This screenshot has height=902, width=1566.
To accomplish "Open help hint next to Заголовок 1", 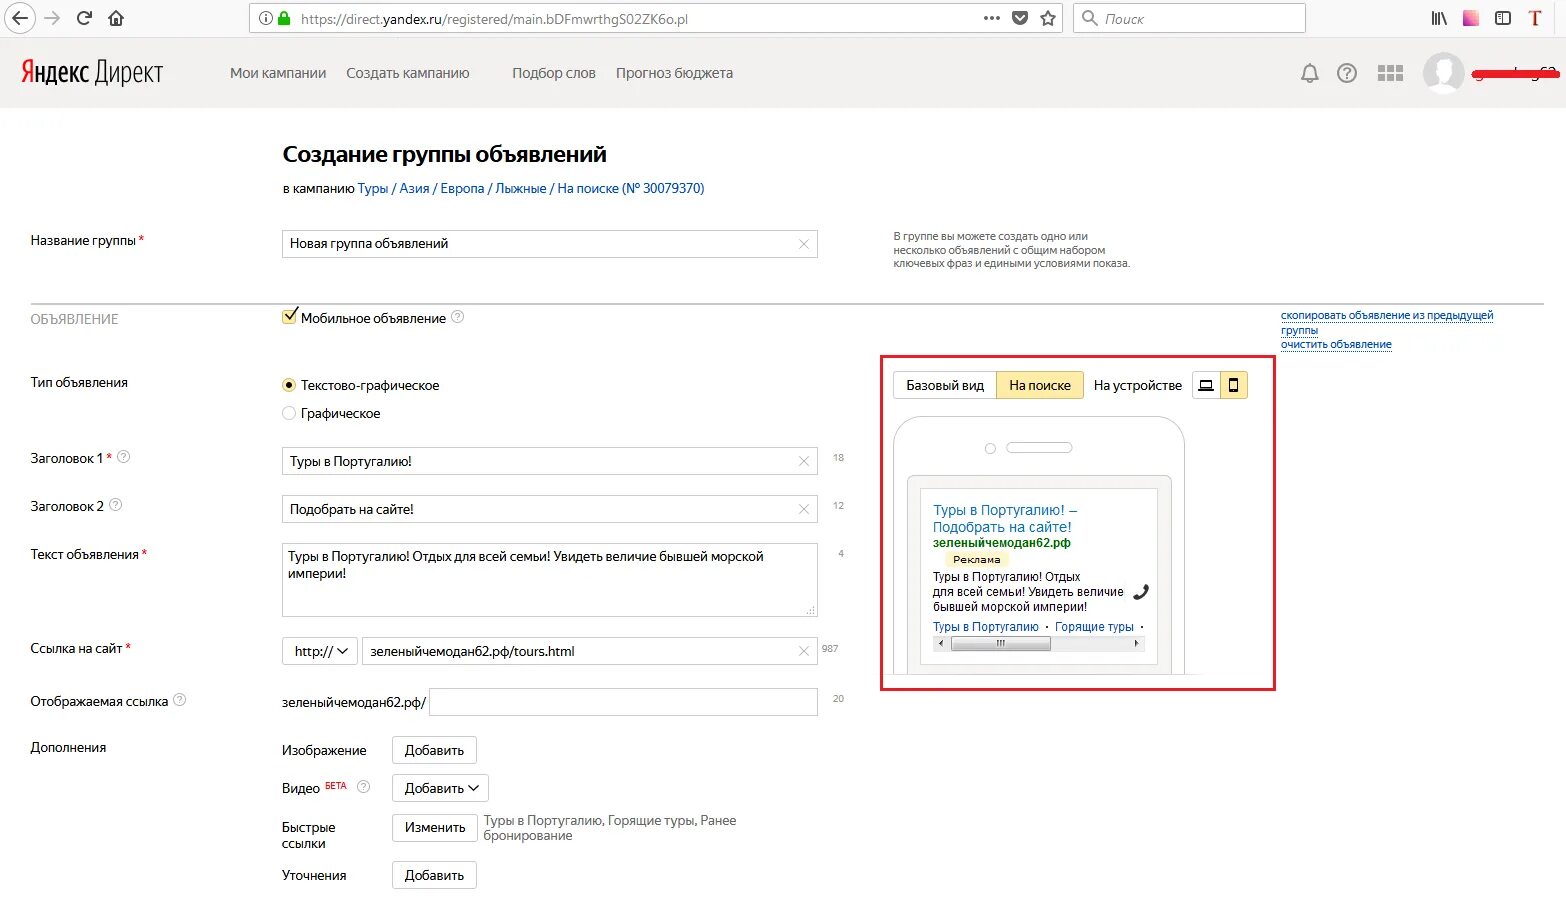I will tap(124, 457).
